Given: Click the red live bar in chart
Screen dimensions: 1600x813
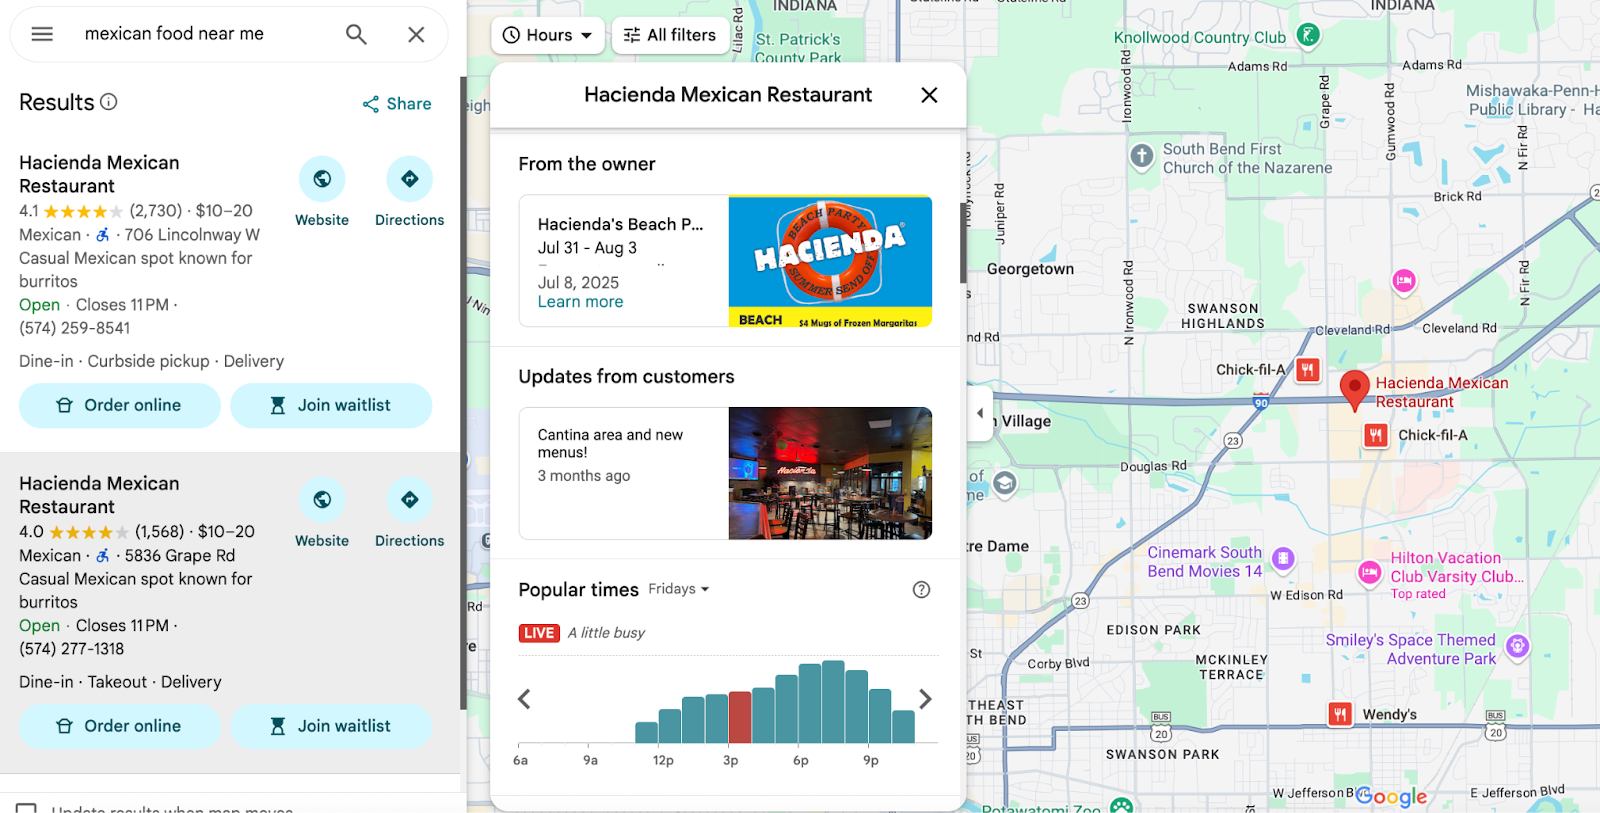Looking at the screenshot, I should 740,717.
